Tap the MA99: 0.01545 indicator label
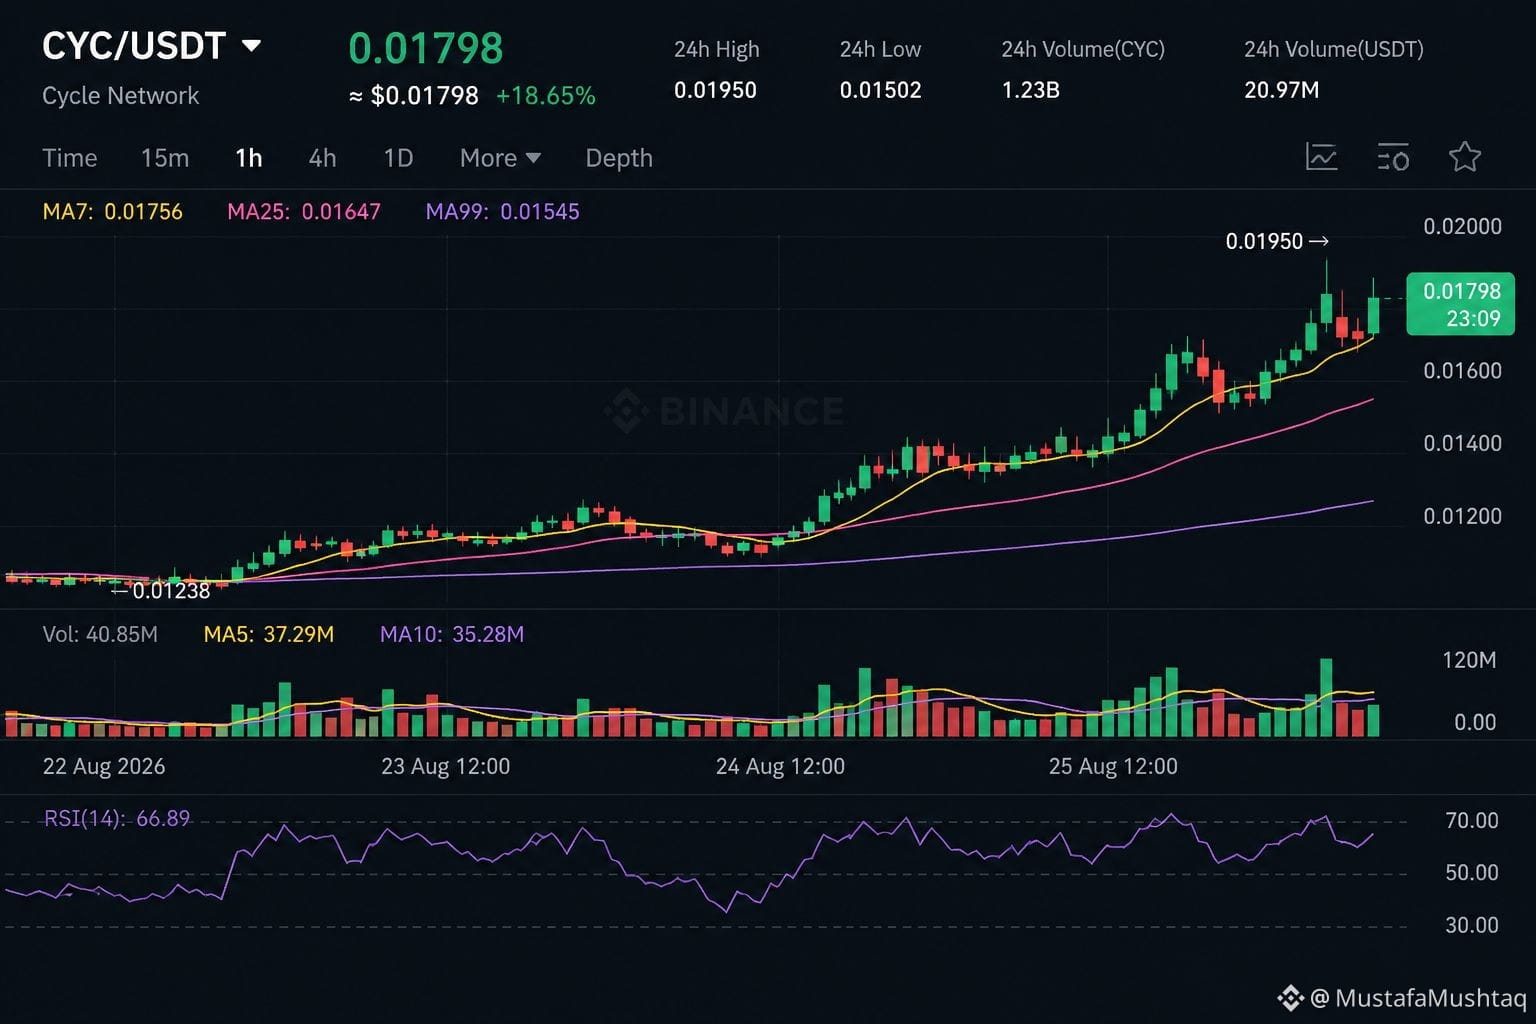The height and width of the screenshot is (1024, 1536). (x=502, y=211)
